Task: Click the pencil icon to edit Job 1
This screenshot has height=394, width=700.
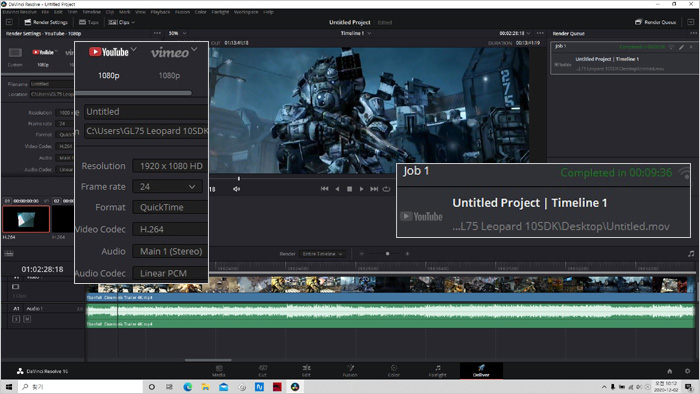Action: pos(681,47)
